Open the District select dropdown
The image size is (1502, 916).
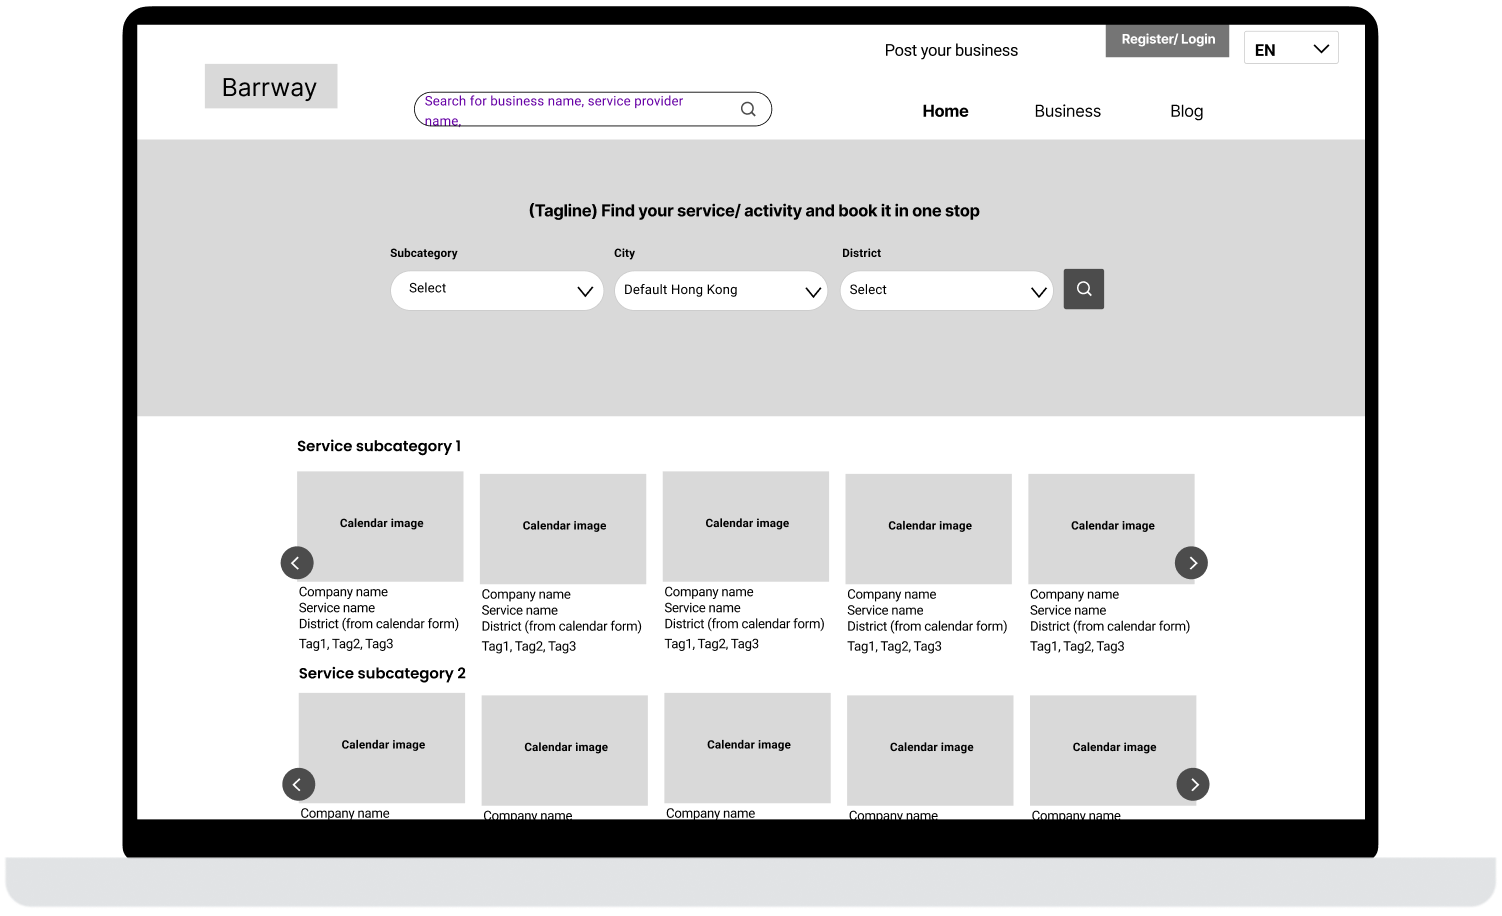[946, 290]
